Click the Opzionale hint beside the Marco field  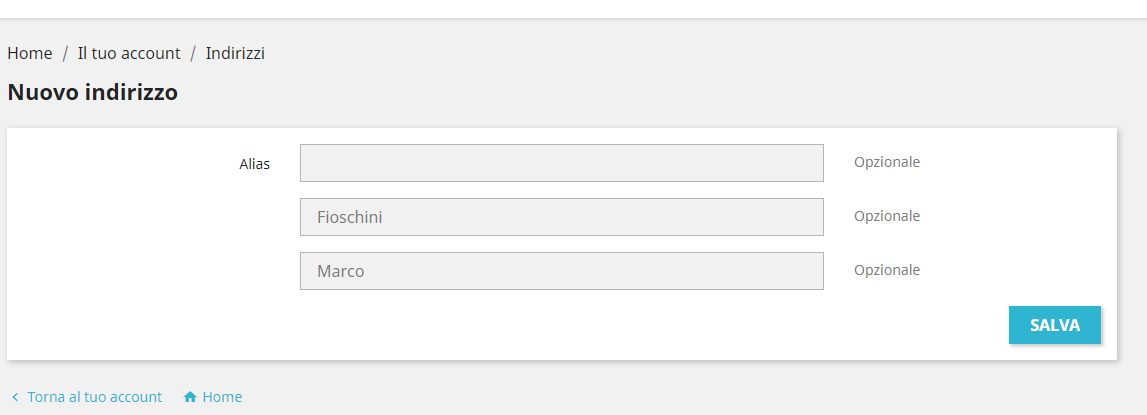tap(886, 270)
